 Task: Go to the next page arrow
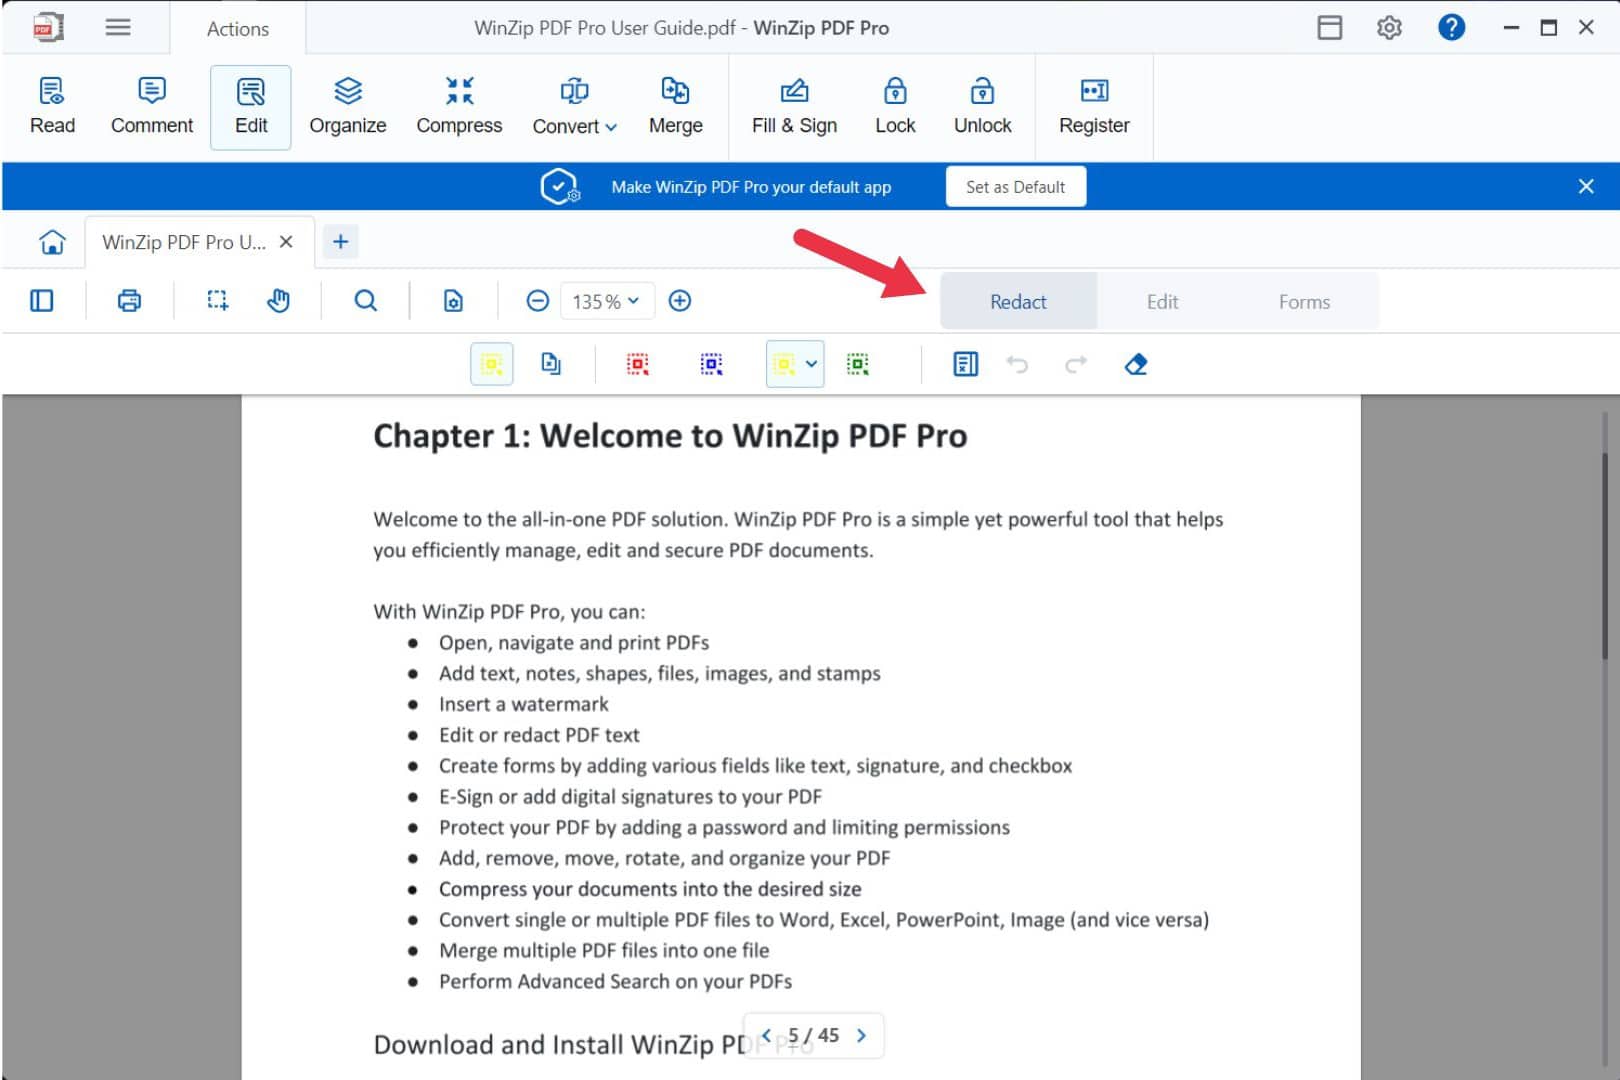(861, 1035)
